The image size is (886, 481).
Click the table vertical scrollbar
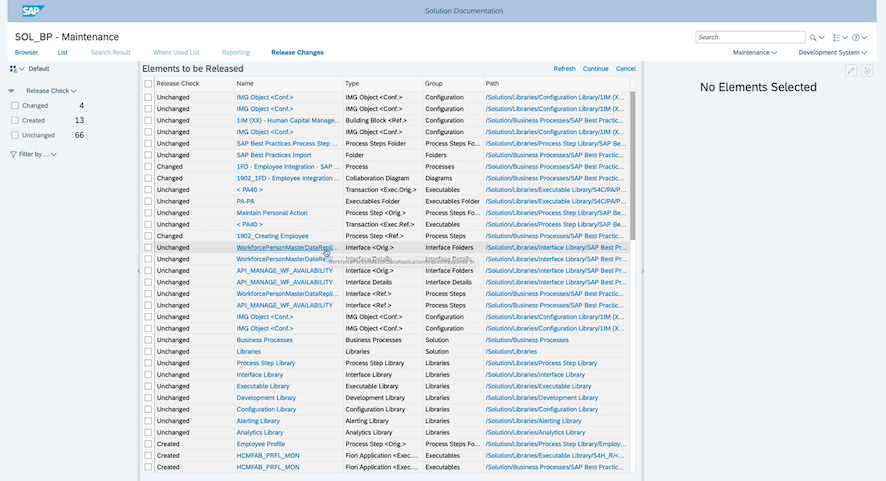pos(633,165)
